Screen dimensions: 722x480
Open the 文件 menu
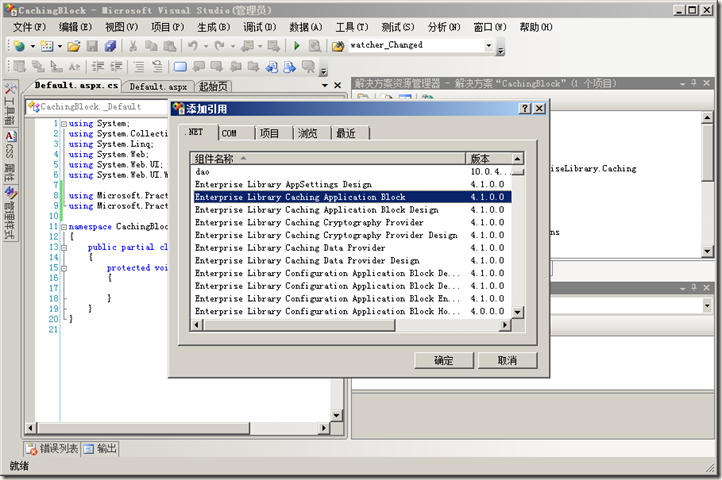click(x=29, y=27)
